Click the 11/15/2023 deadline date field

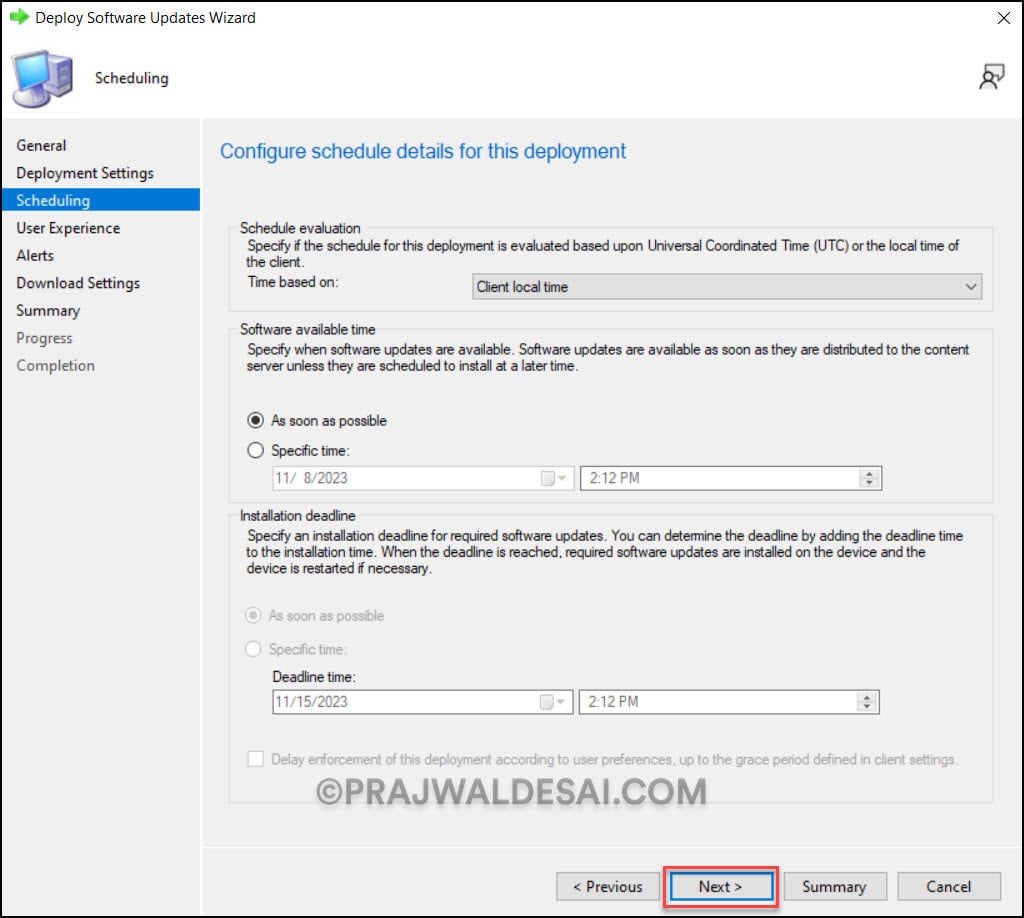pyautogui.click(x=423, y=702)
